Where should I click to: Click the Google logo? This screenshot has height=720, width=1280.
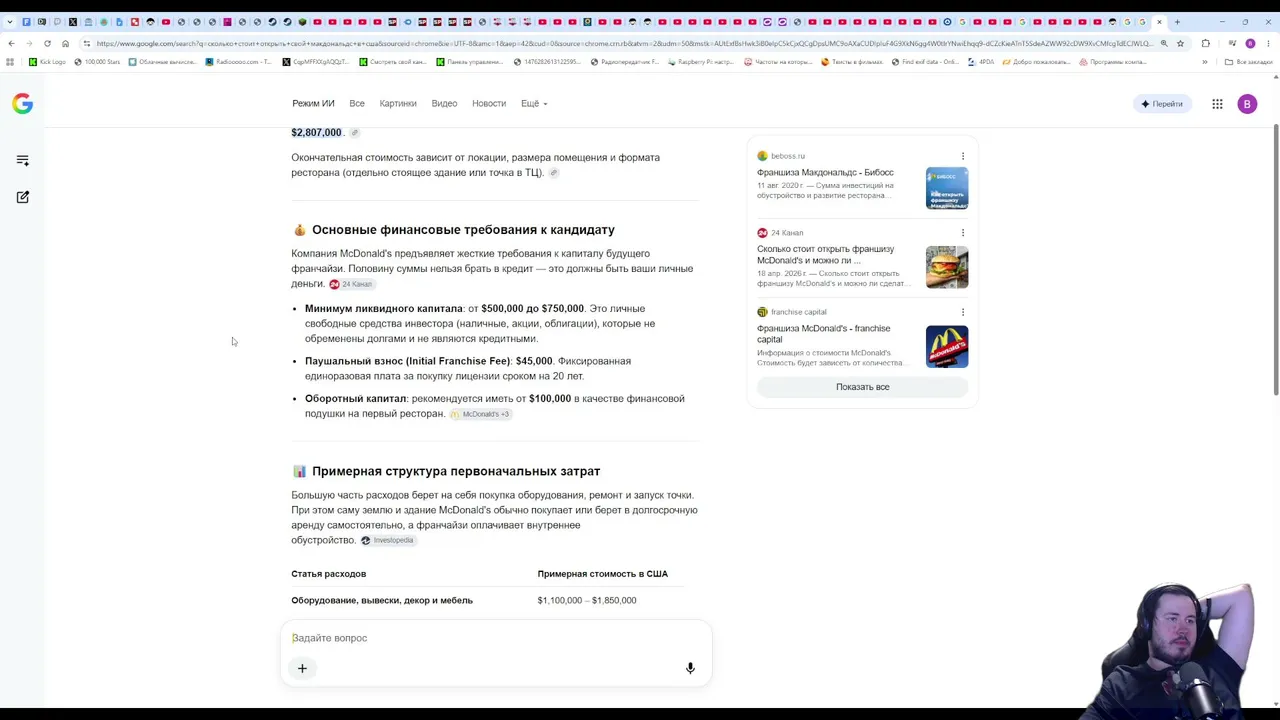(22, 104)
